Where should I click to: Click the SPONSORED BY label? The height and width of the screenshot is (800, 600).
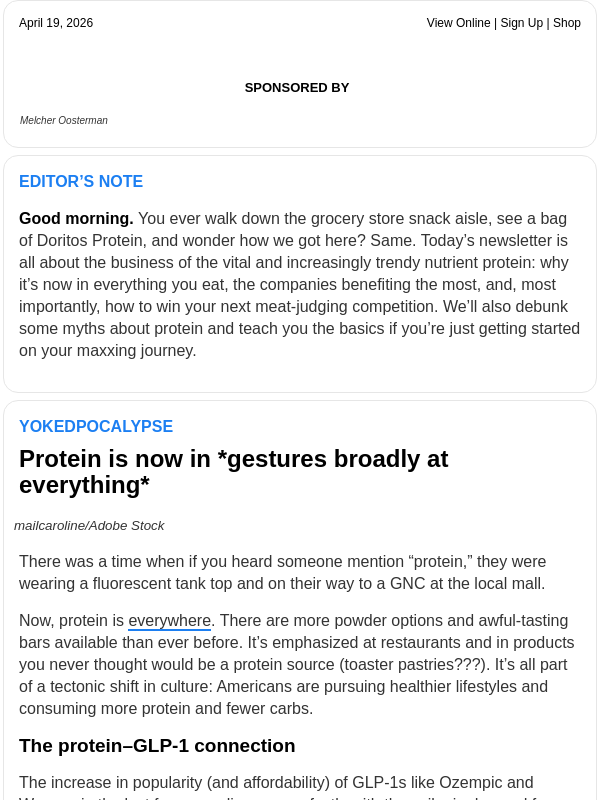click(x=297, y=87)
